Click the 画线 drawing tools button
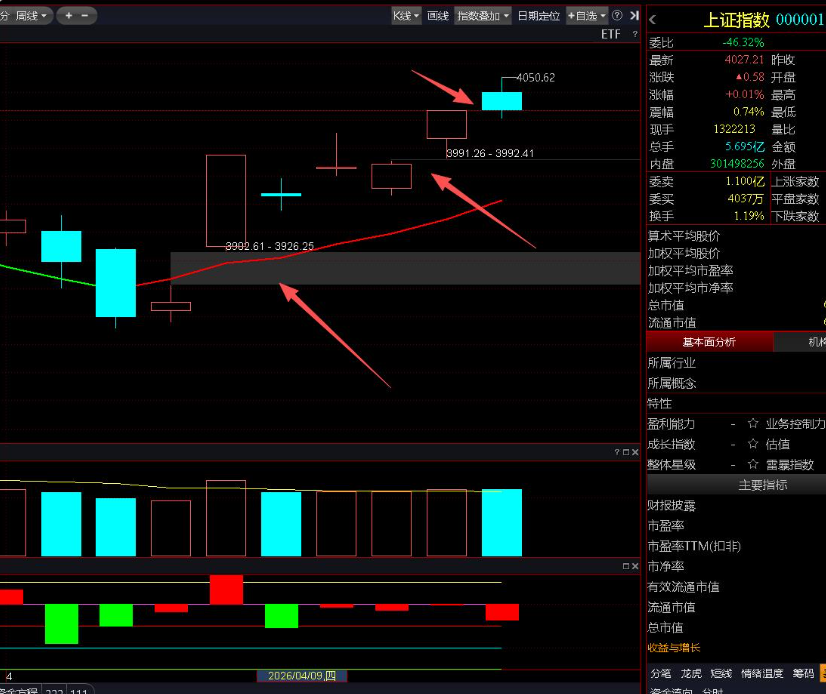The height and width of the screenshot is (694, 826). [x=437, y=15]
